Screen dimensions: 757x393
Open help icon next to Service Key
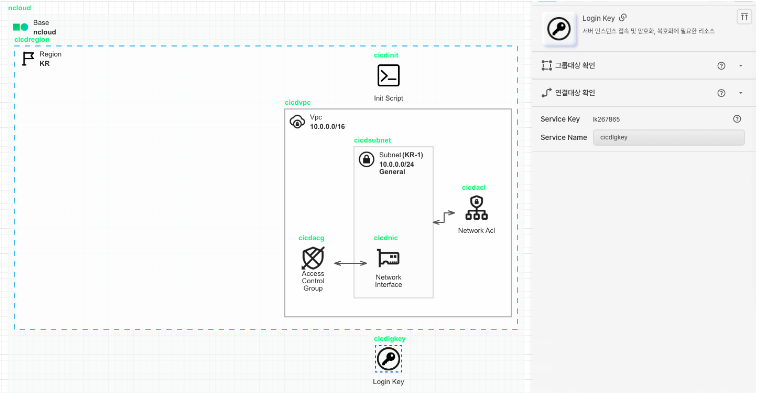pos(737,119)
